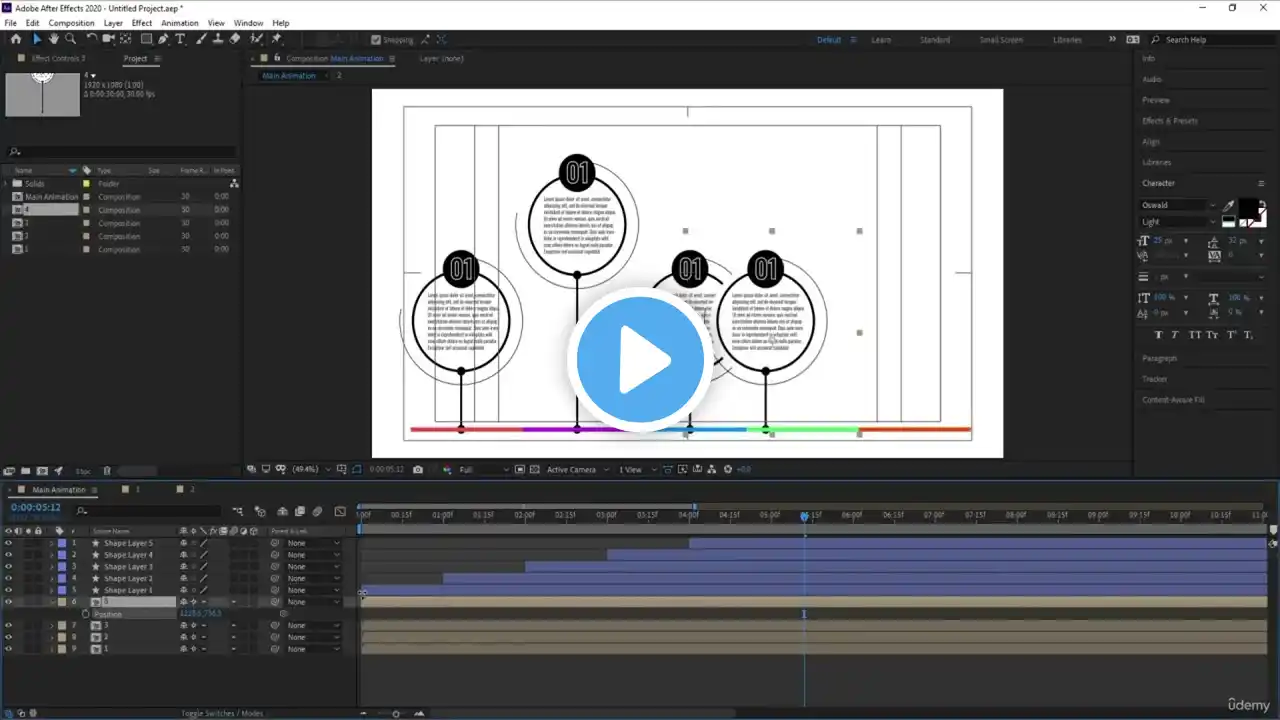Open the File menu
This screenshot has width=1280, height=720.
point(10,23)
